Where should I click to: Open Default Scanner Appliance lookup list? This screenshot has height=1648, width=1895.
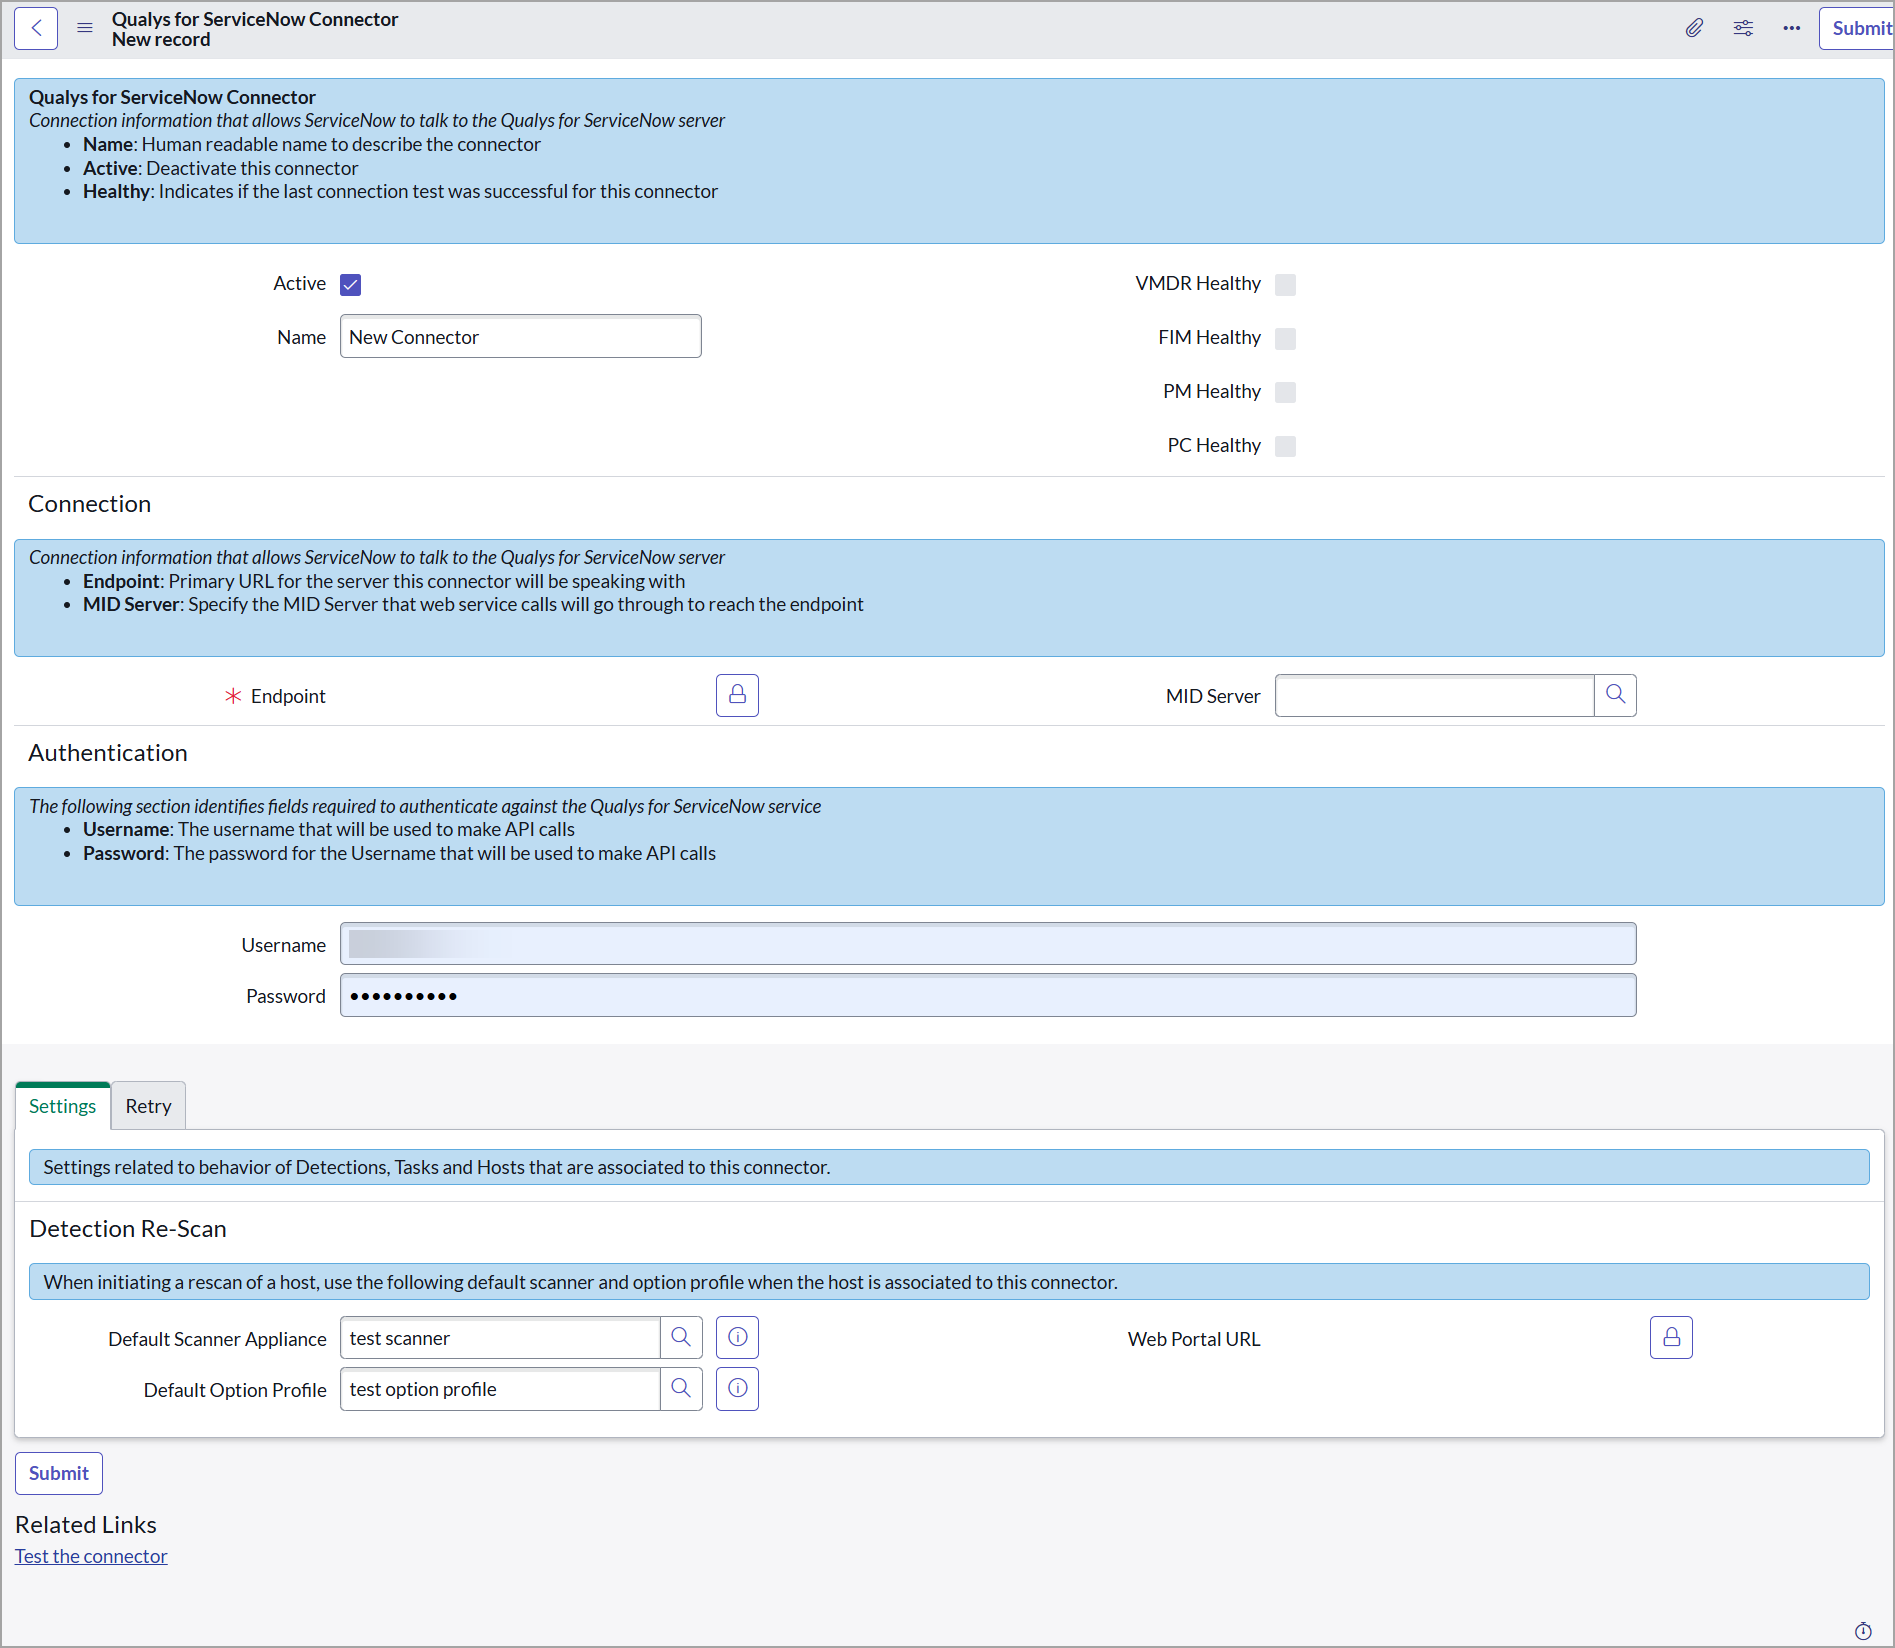tap(681, 1338)
